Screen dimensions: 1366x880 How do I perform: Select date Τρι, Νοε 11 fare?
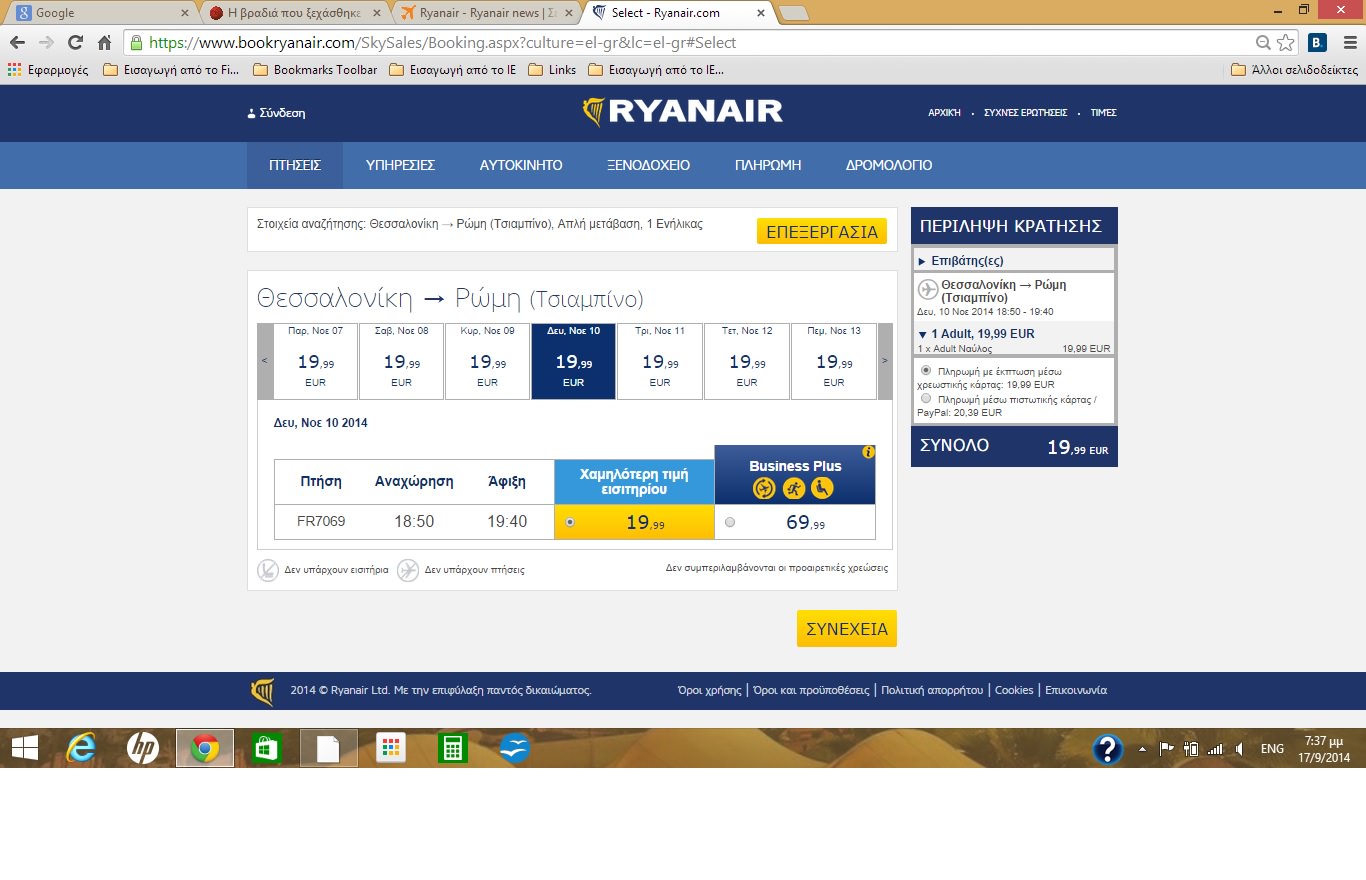(660, 361)
